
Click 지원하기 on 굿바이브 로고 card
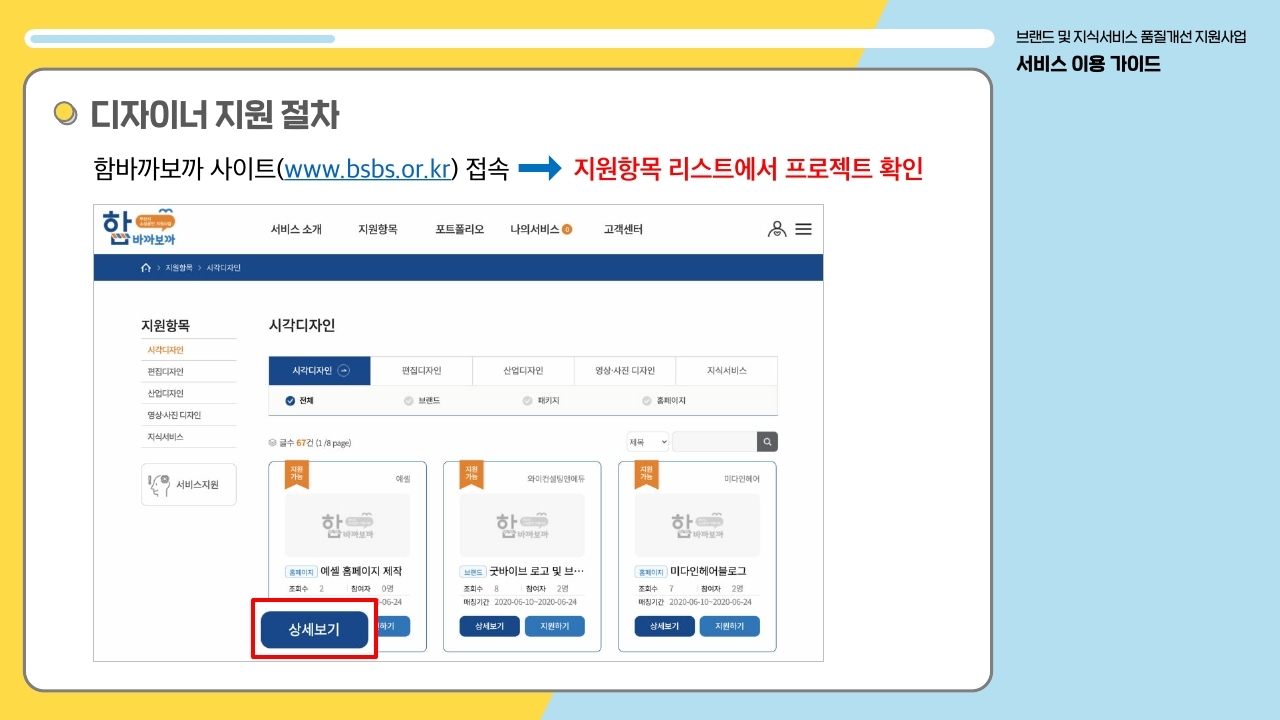555,626
